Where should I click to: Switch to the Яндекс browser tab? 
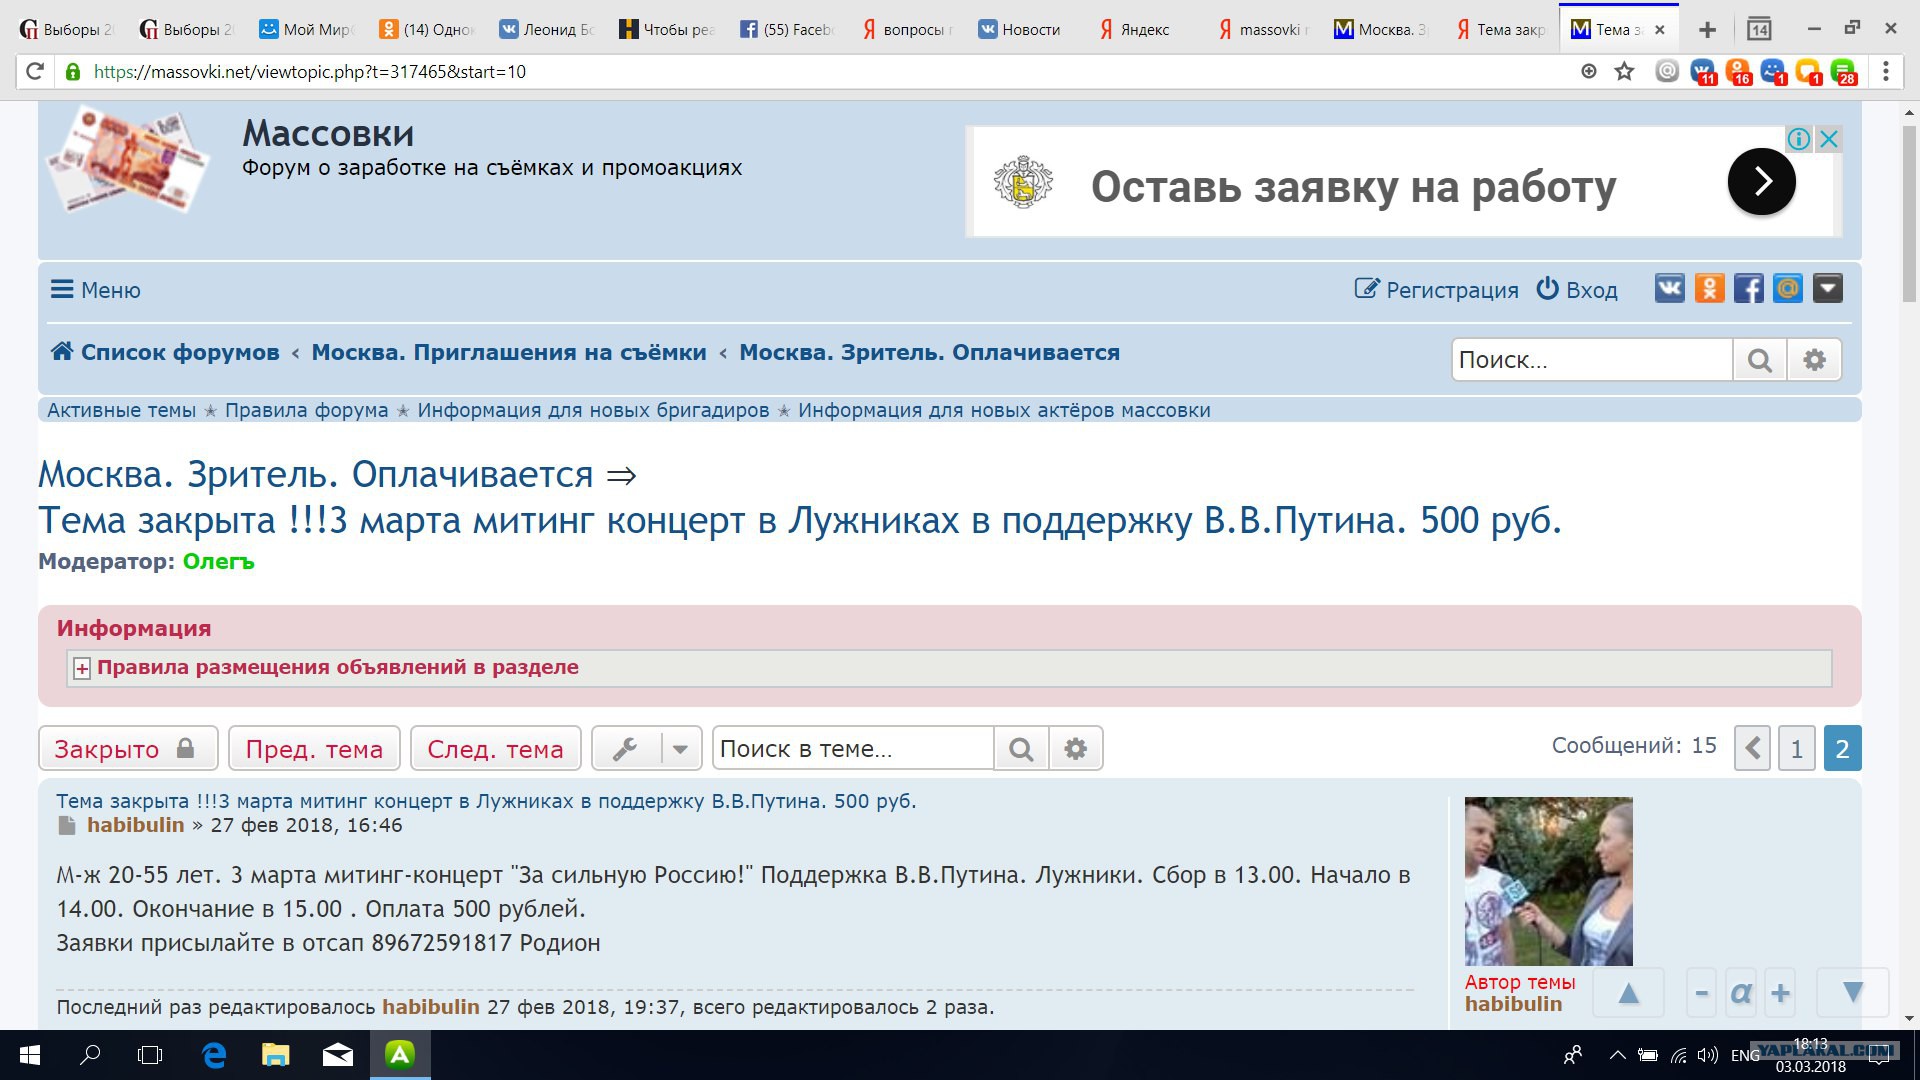coord(1144,29)
